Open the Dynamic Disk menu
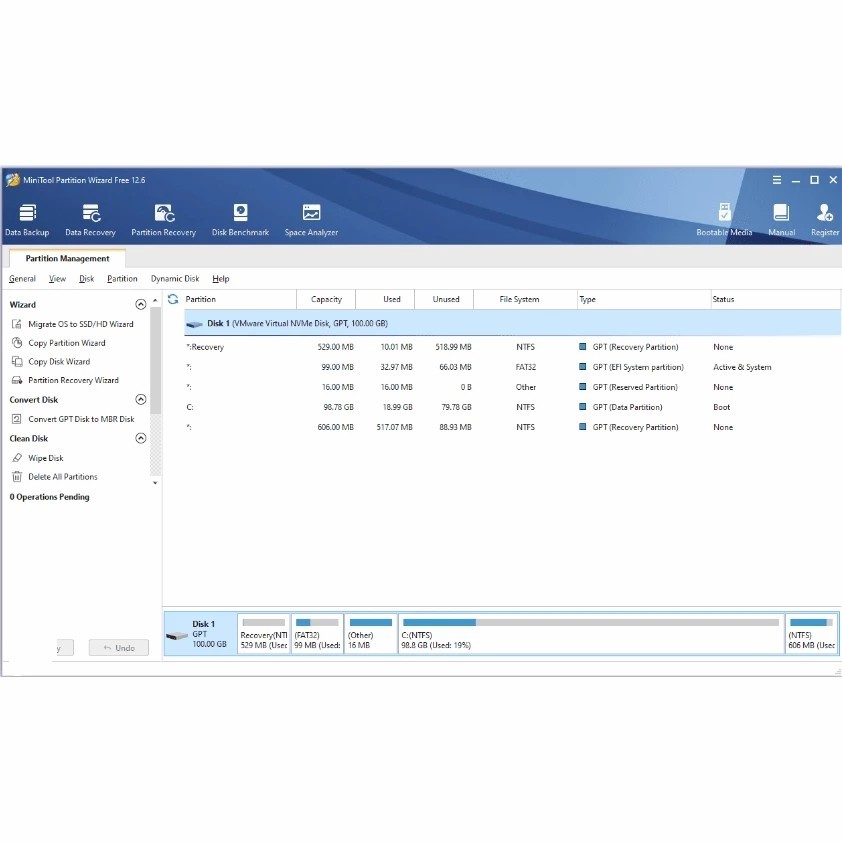 tap(175, 279)
